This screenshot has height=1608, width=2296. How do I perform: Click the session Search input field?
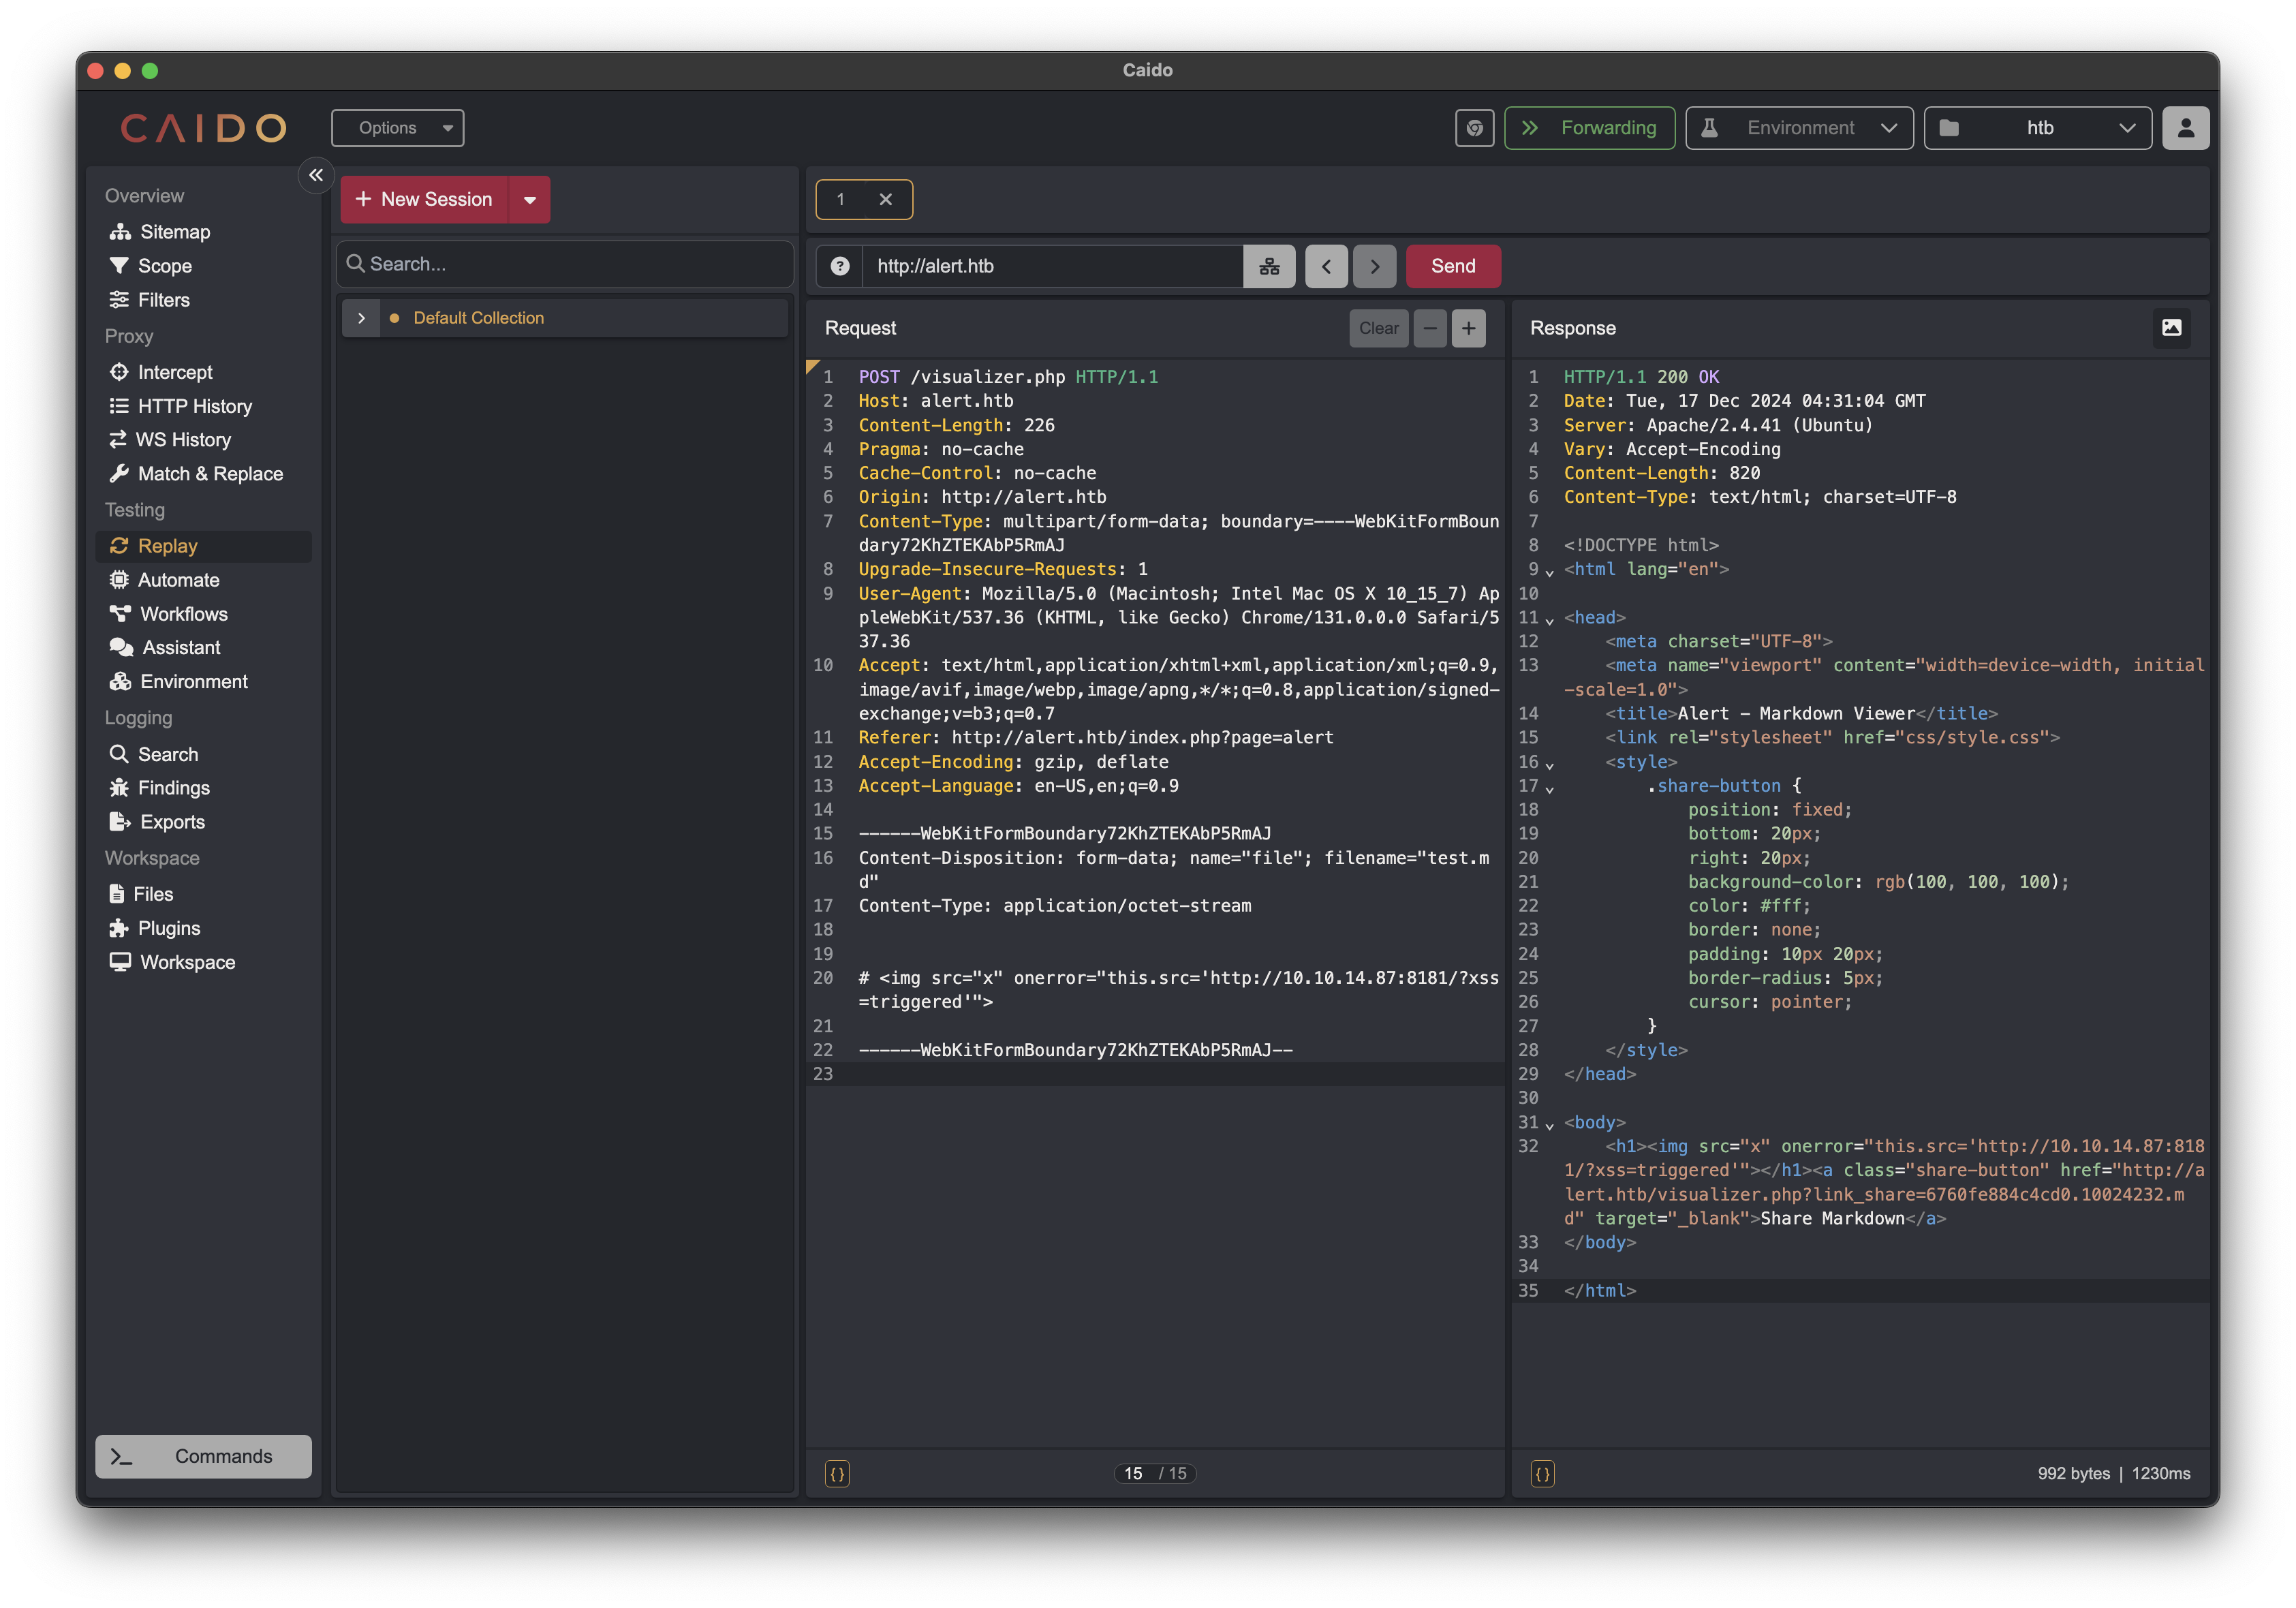[x=565, y=264]
